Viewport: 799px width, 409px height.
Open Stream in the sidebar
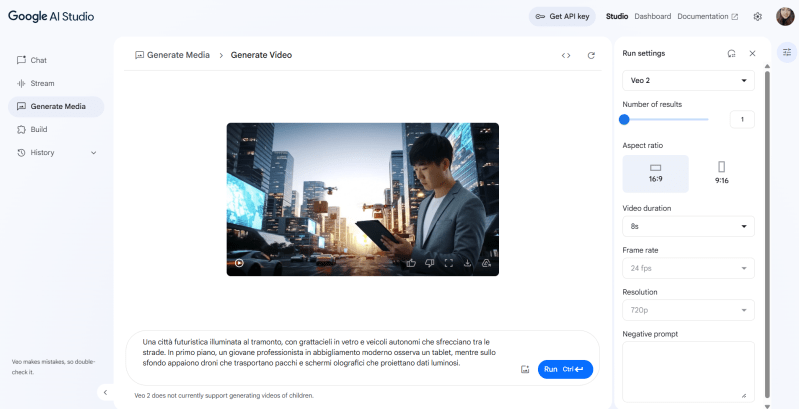[x=42, y=83]
